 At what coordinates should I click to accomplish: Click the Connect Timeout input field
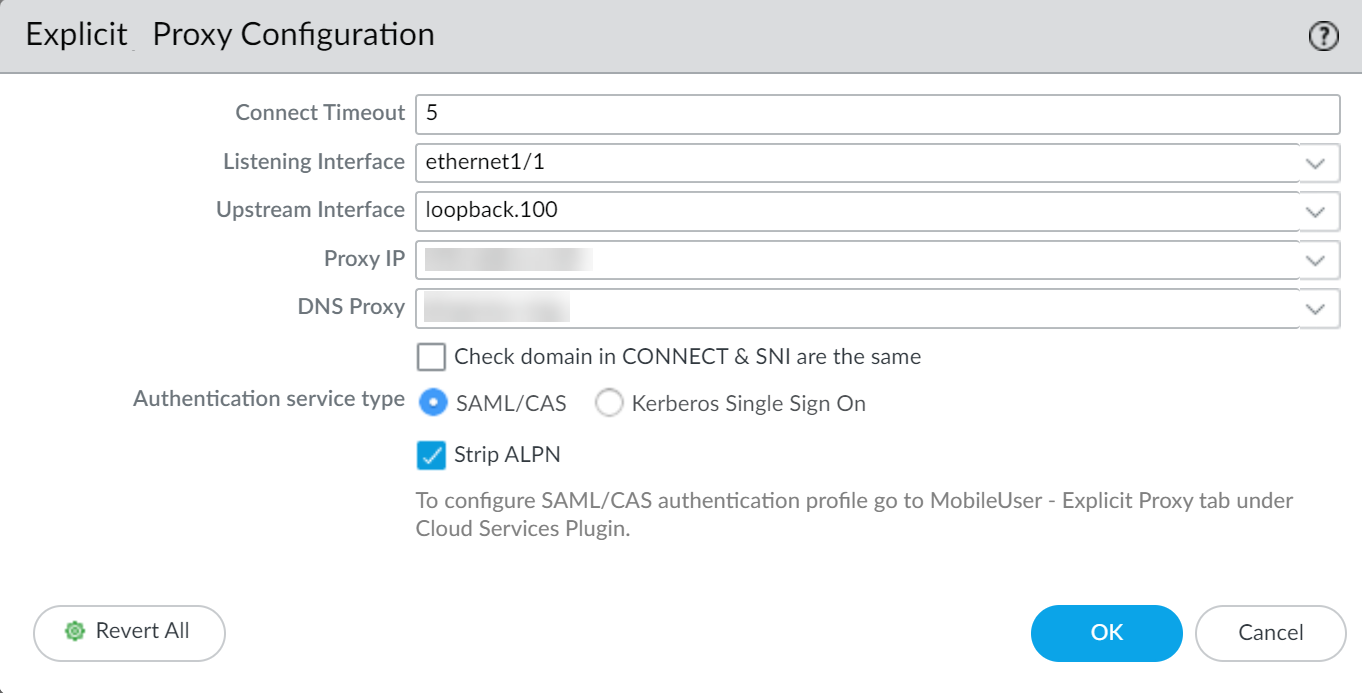click(x=876, y=114)
